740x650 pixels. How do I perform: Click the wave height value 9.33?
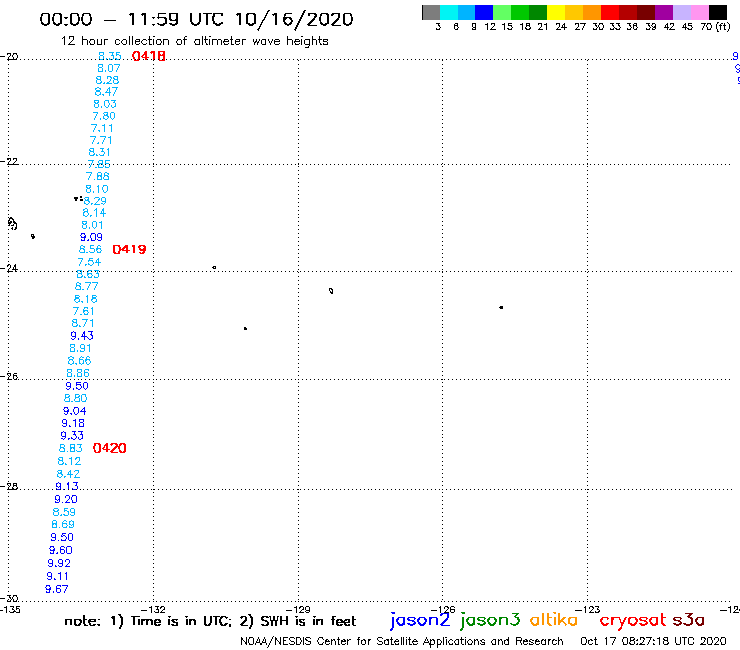(72, 436)
